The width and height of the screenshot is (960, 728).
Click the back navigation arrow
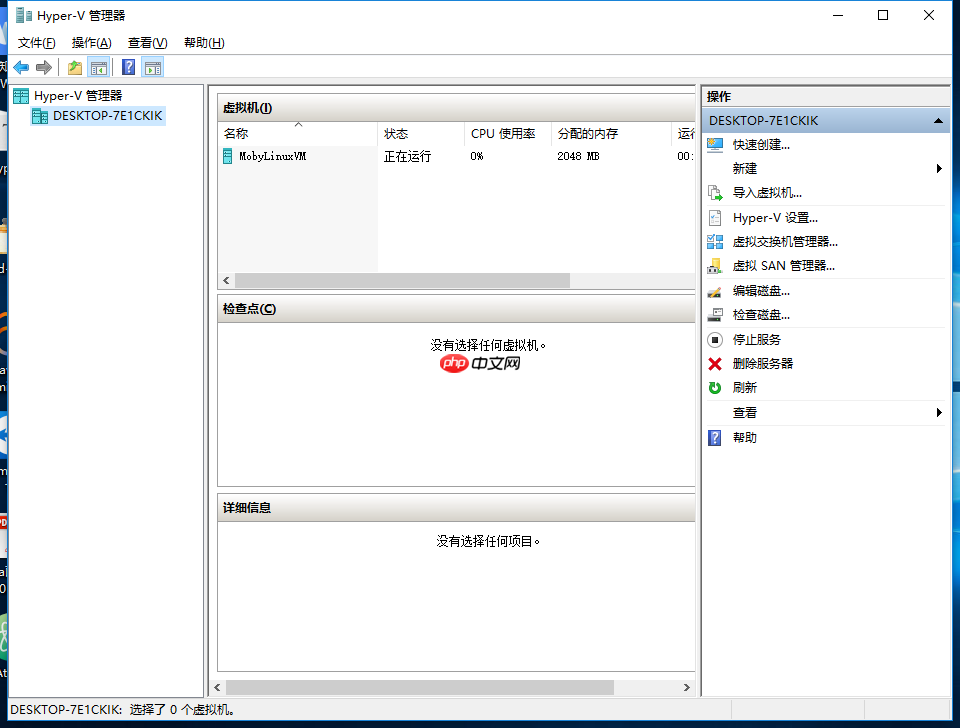[18, 67]
